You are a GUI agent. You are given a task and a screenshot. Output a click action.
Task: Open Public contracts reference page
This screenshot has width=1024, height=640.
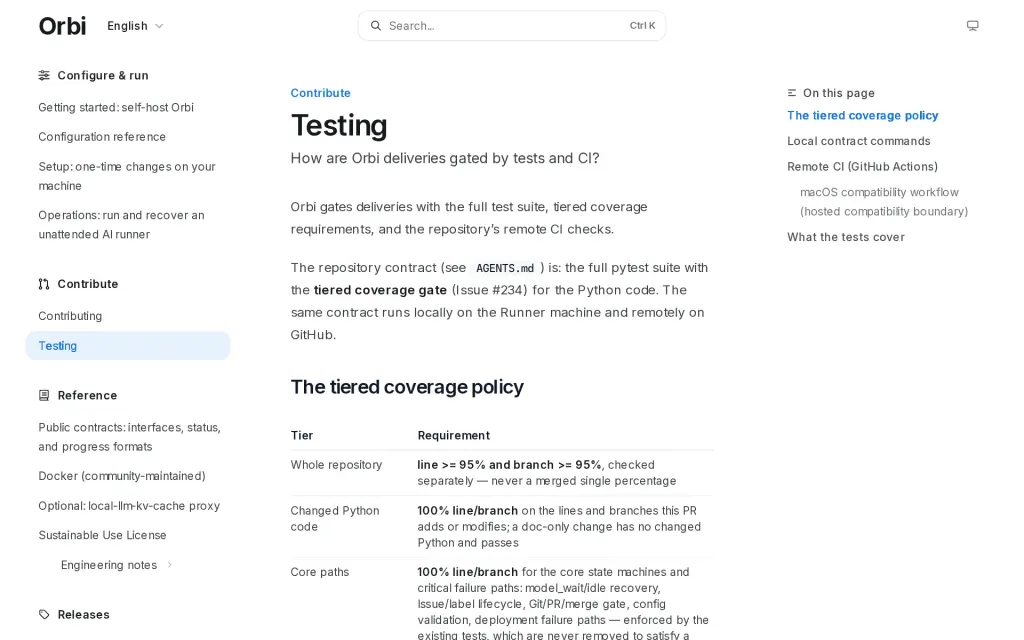[x=129, y=437]
